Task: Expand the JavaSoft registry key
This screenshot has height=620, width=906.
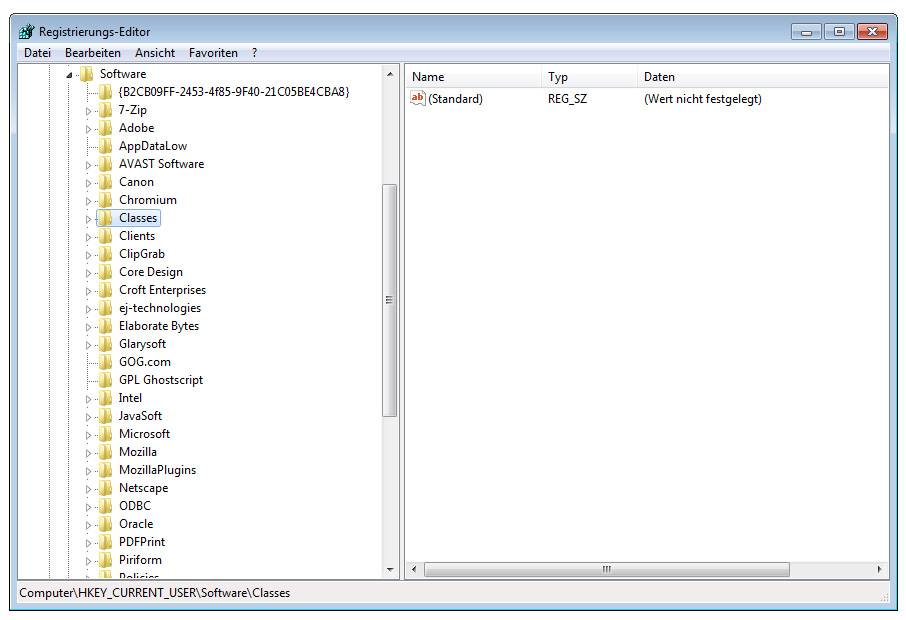Action: (88, 417)
